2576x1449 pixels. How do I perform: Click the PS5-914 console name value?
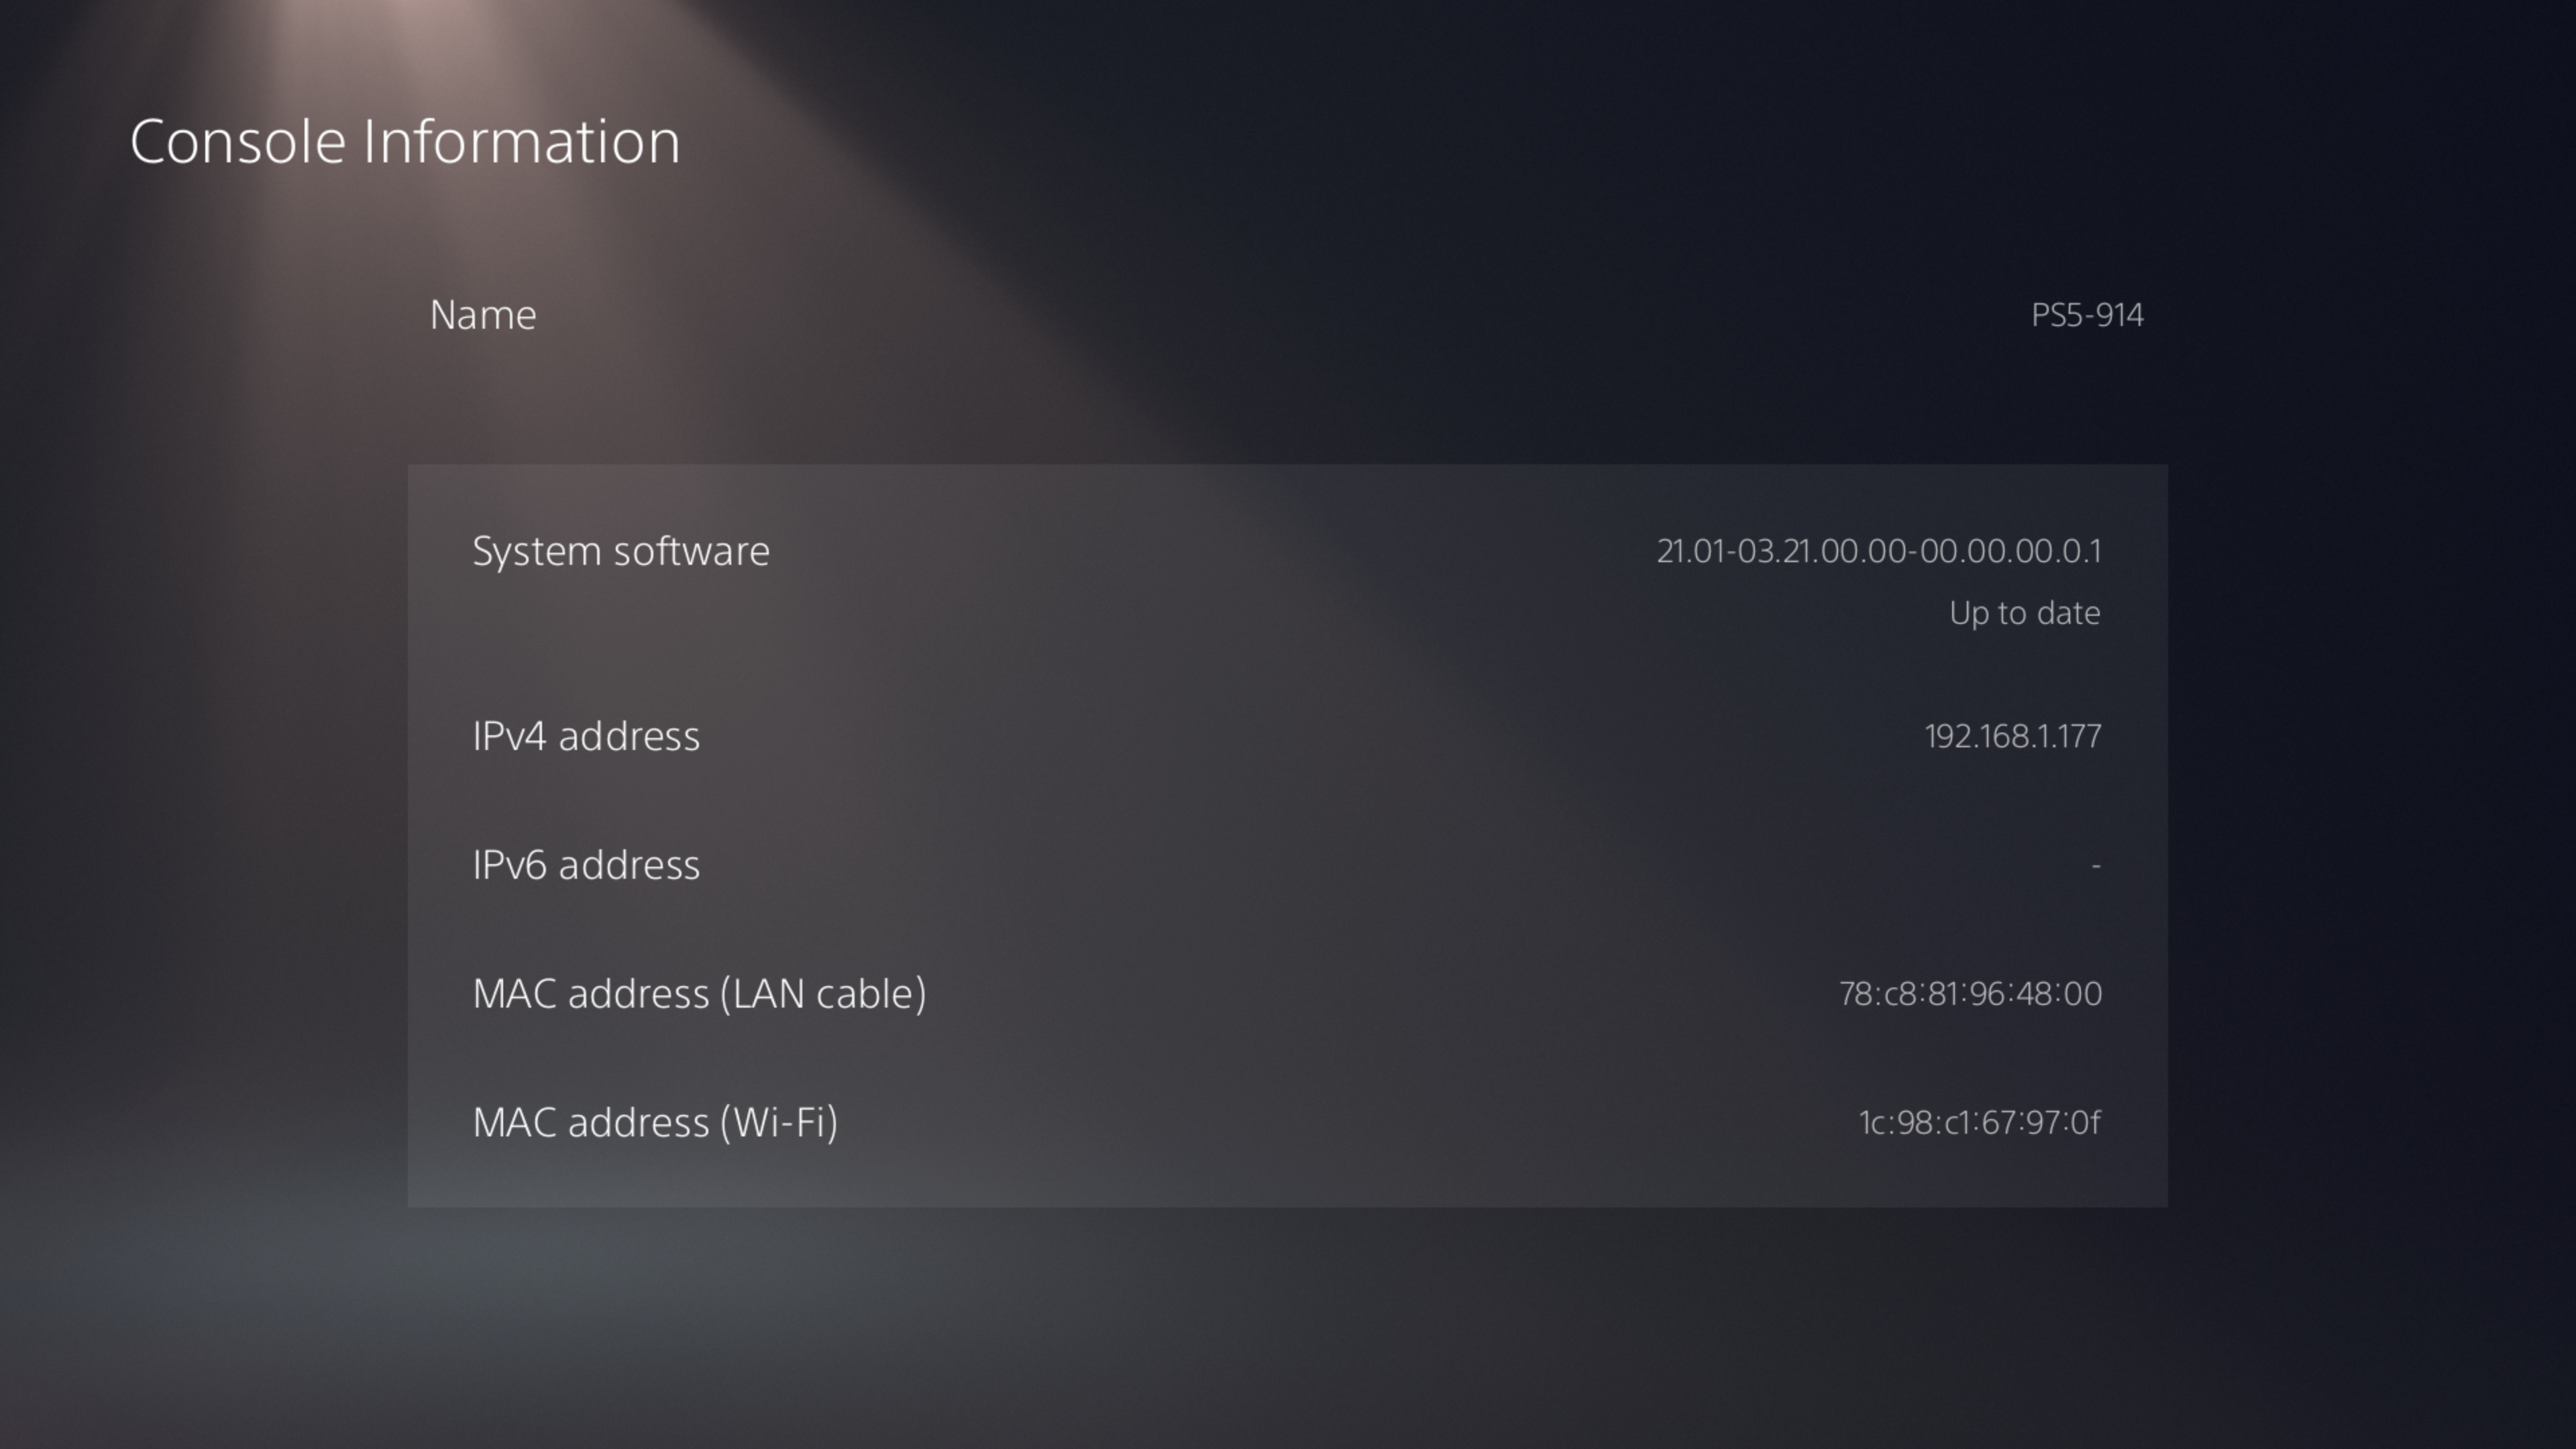tap(2087, 316)
